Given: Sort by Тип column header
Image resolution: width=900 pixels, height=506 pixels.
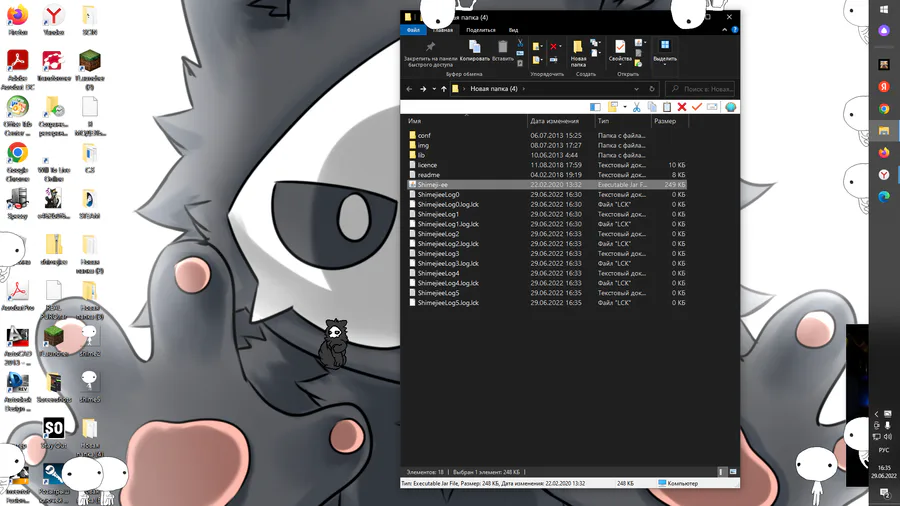Looking at the screenshot, I should coord(603,121).
